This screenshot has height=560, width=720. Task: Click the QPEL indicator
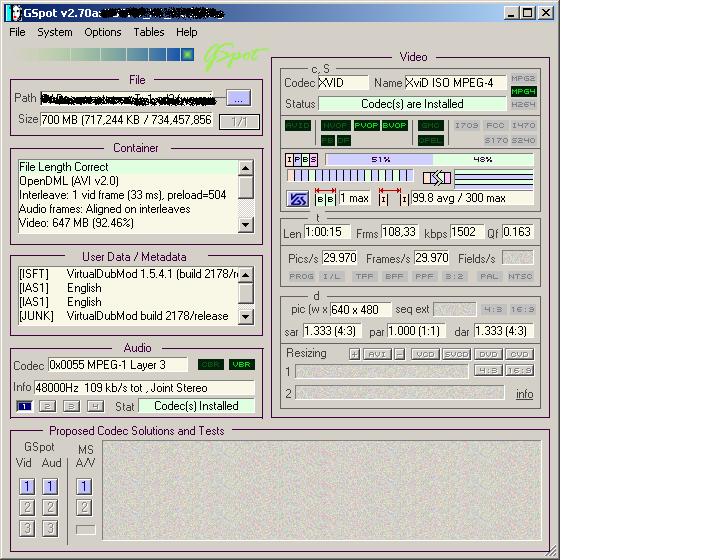431,140
